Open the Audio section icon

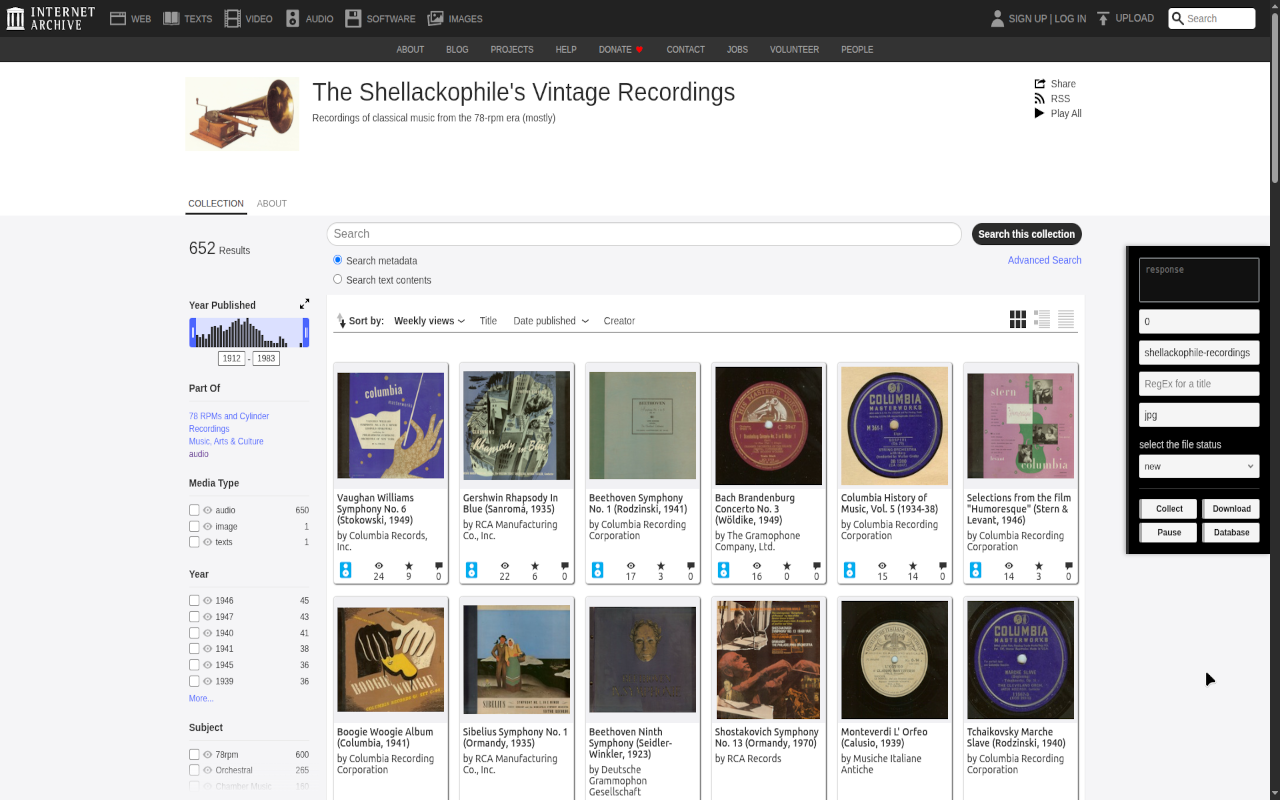pyautogui.click(x=293, y=18)
